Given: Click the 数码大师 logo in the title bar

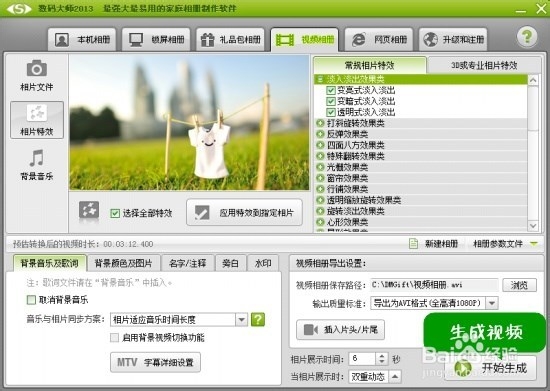Looking at the screenshot, I should pyautogui.click(x=19, y=8).
